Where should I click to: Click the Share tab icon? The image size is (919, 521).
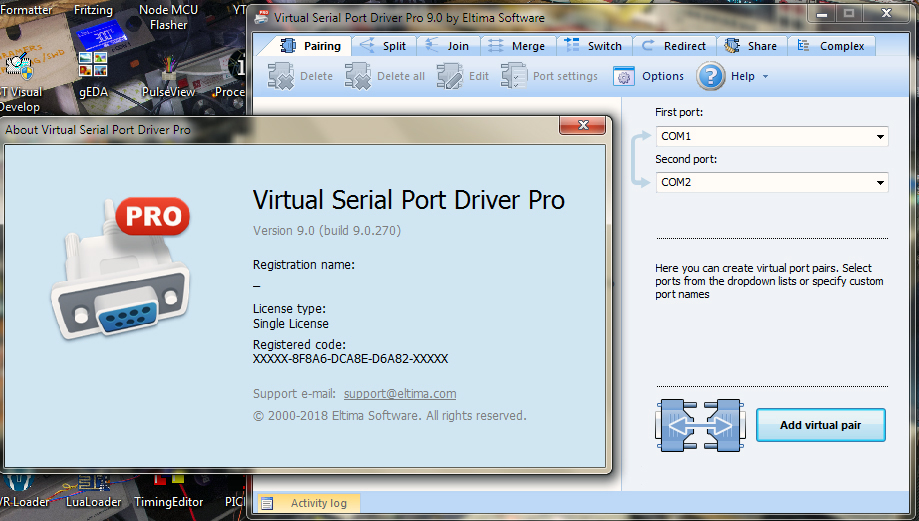[x=731, y=46]
